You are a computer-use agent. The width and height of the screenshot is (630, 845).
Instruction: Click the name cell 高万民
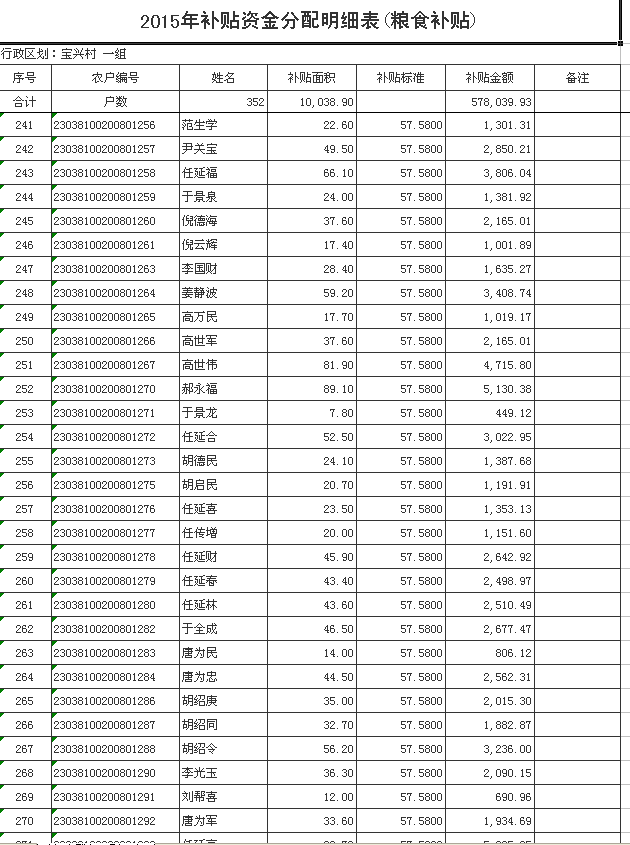[223, 317]
